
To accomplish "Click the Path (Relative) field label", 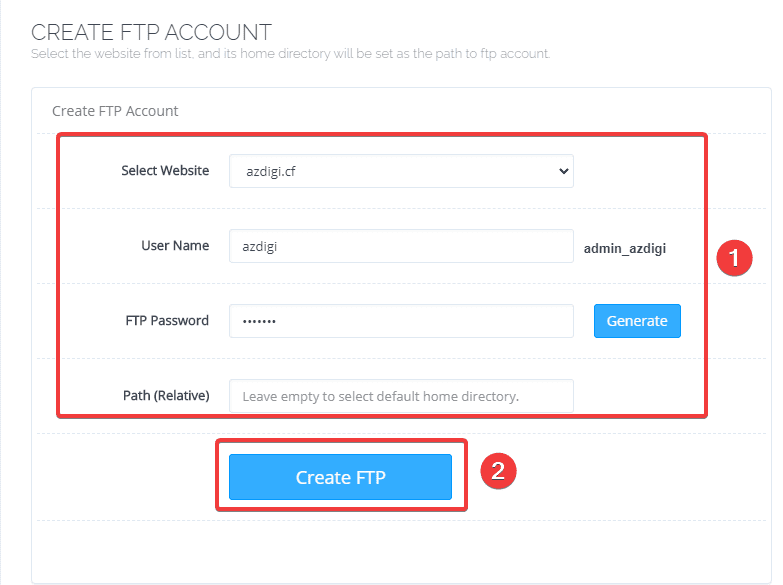I will point(166,396).
